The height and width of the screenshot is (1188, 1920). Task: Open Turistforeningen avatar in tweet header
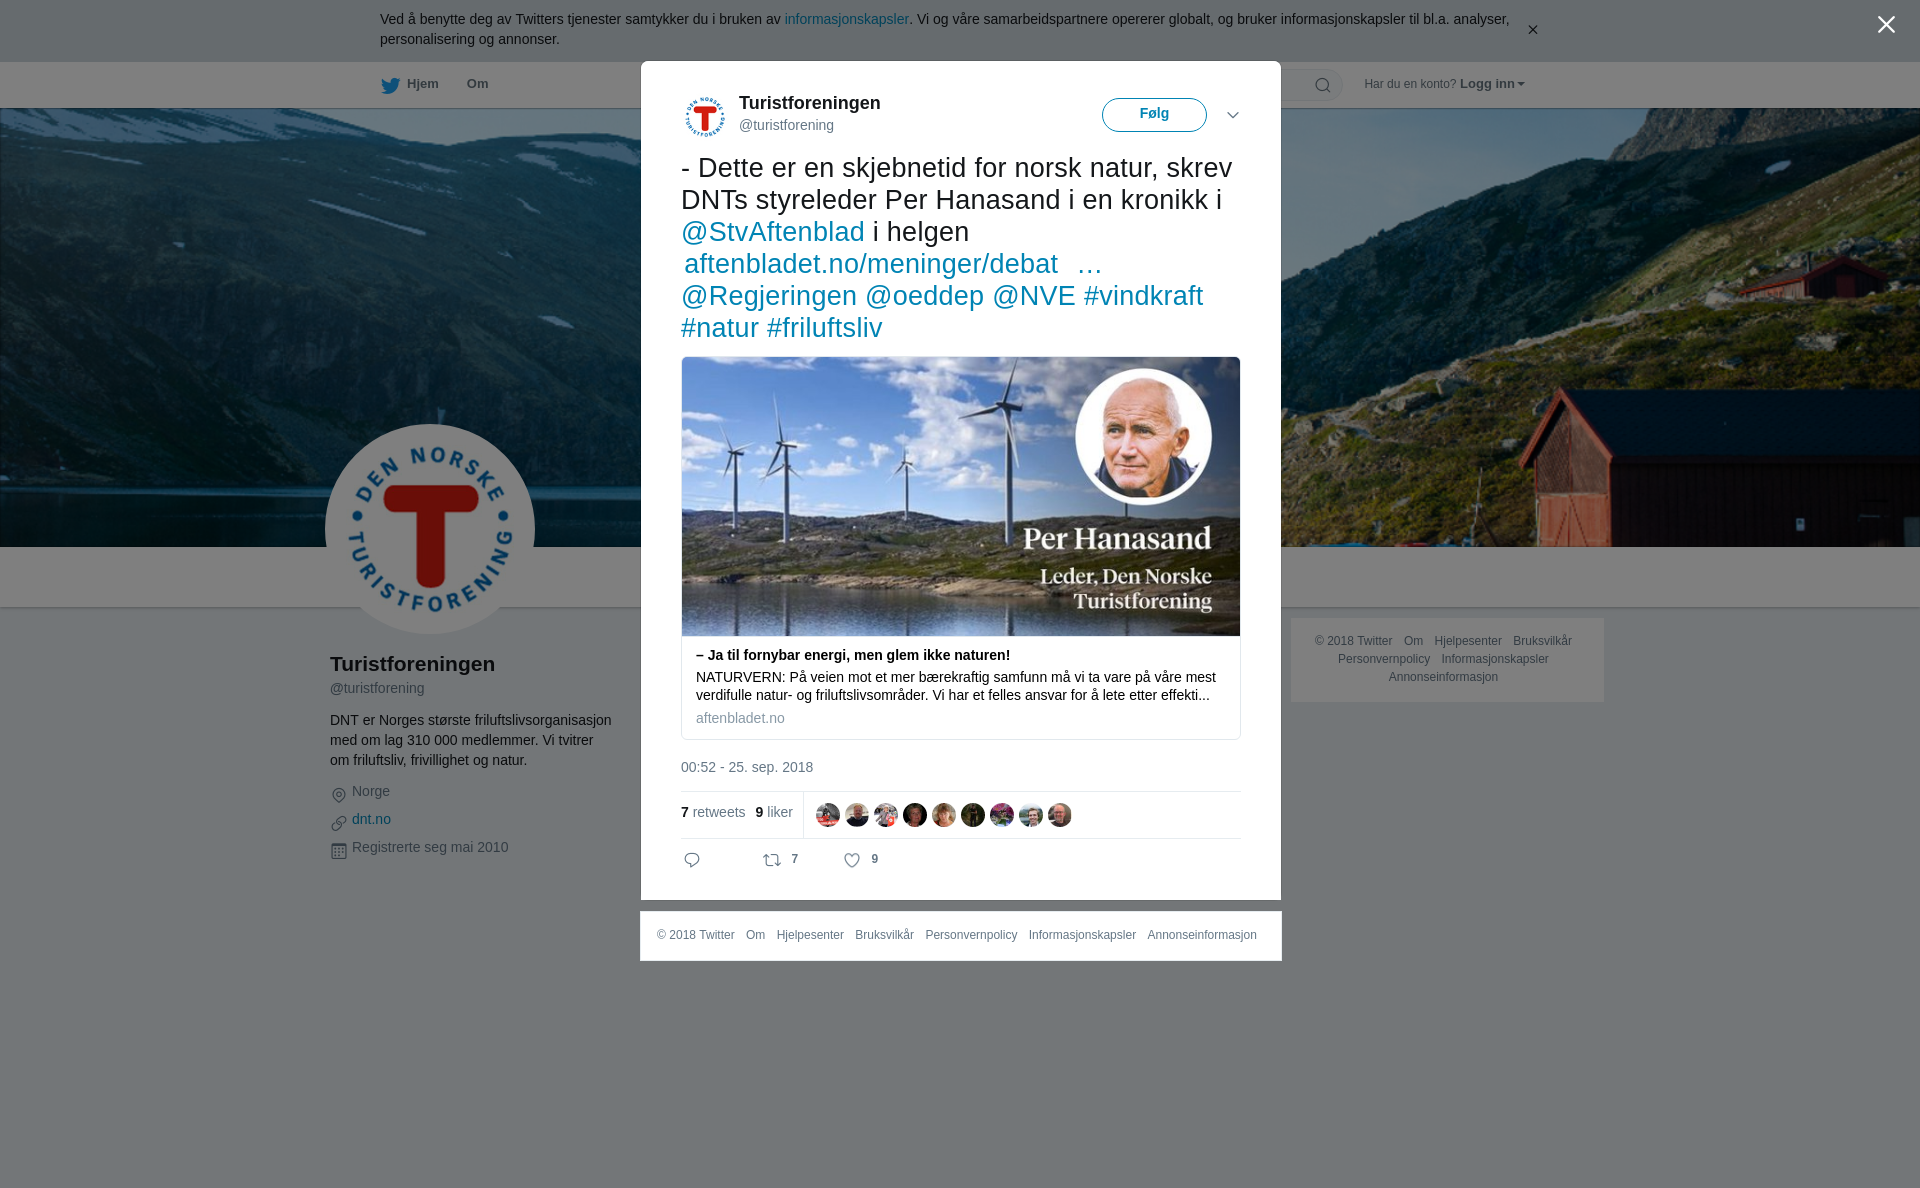(x=705, y=116)
